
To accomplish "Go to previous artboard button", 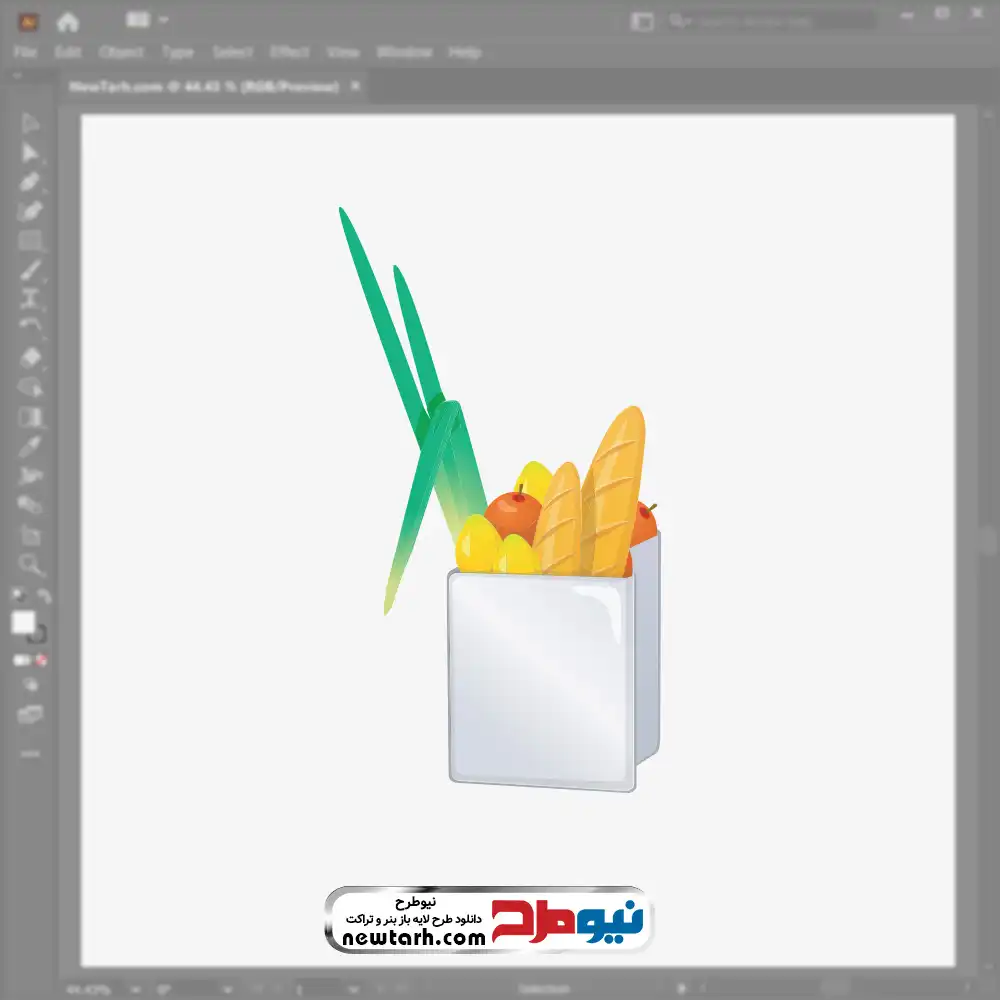I will tap(278, 990).
